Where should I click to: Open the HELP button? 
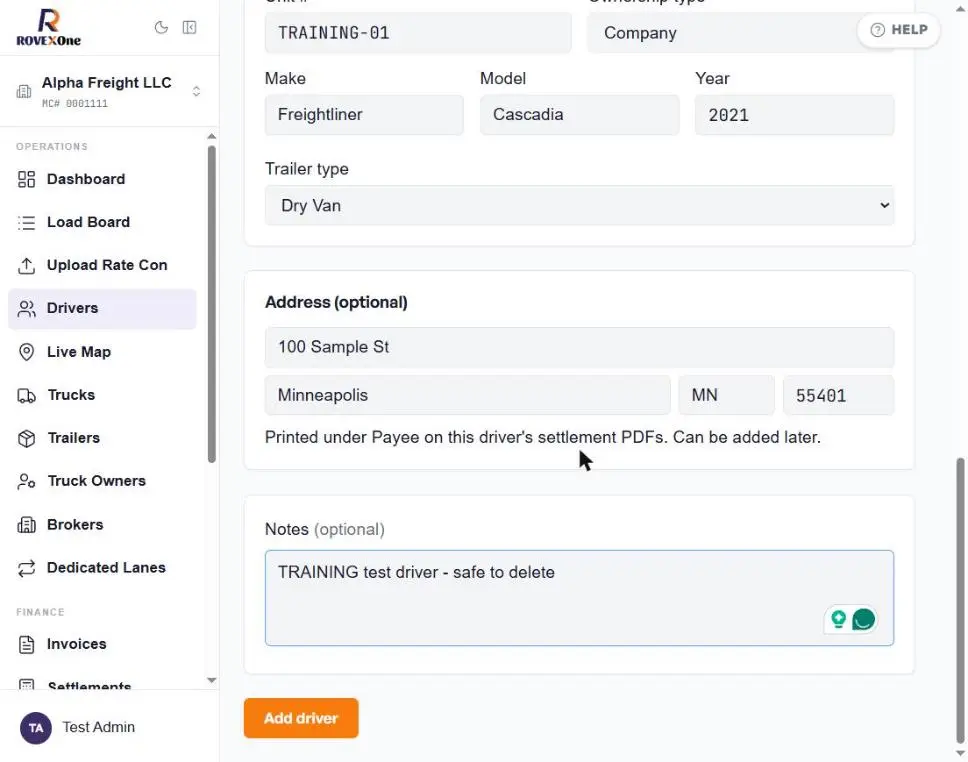tap(898, 30)
